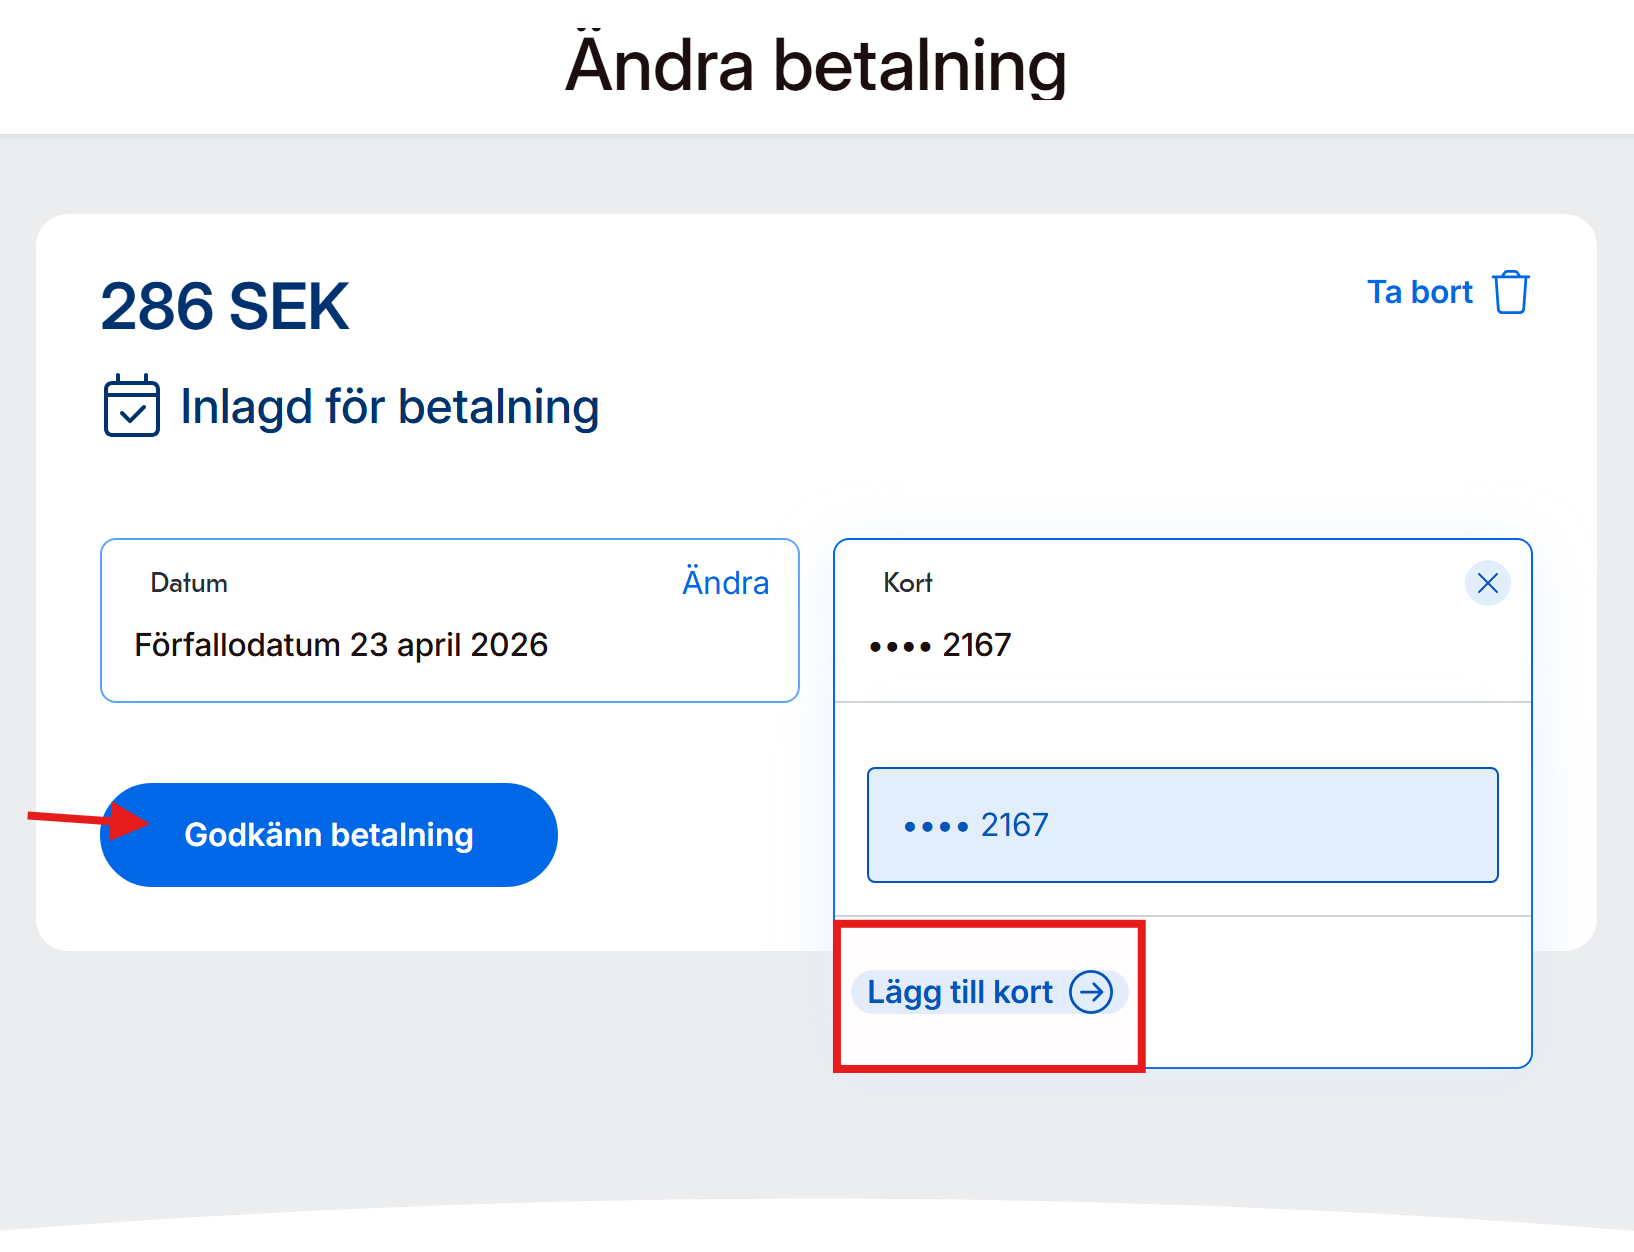Click the Datum field label
Screen dimensions: 1634x1252
[x=189, y=583]
